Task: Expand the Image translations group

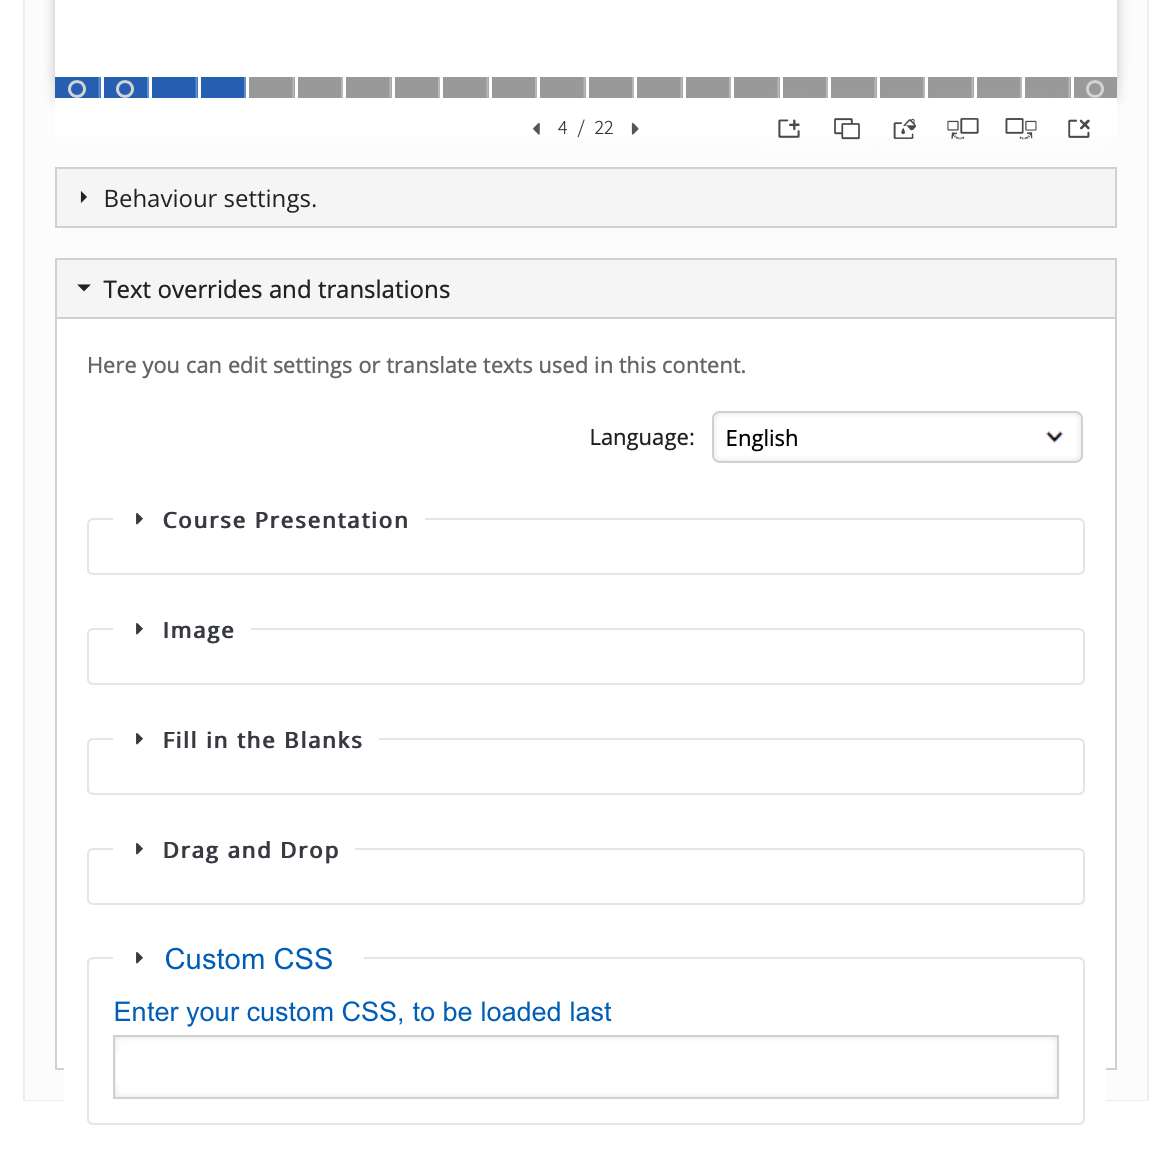Action: pyautogui.click(x=198, y=630)
